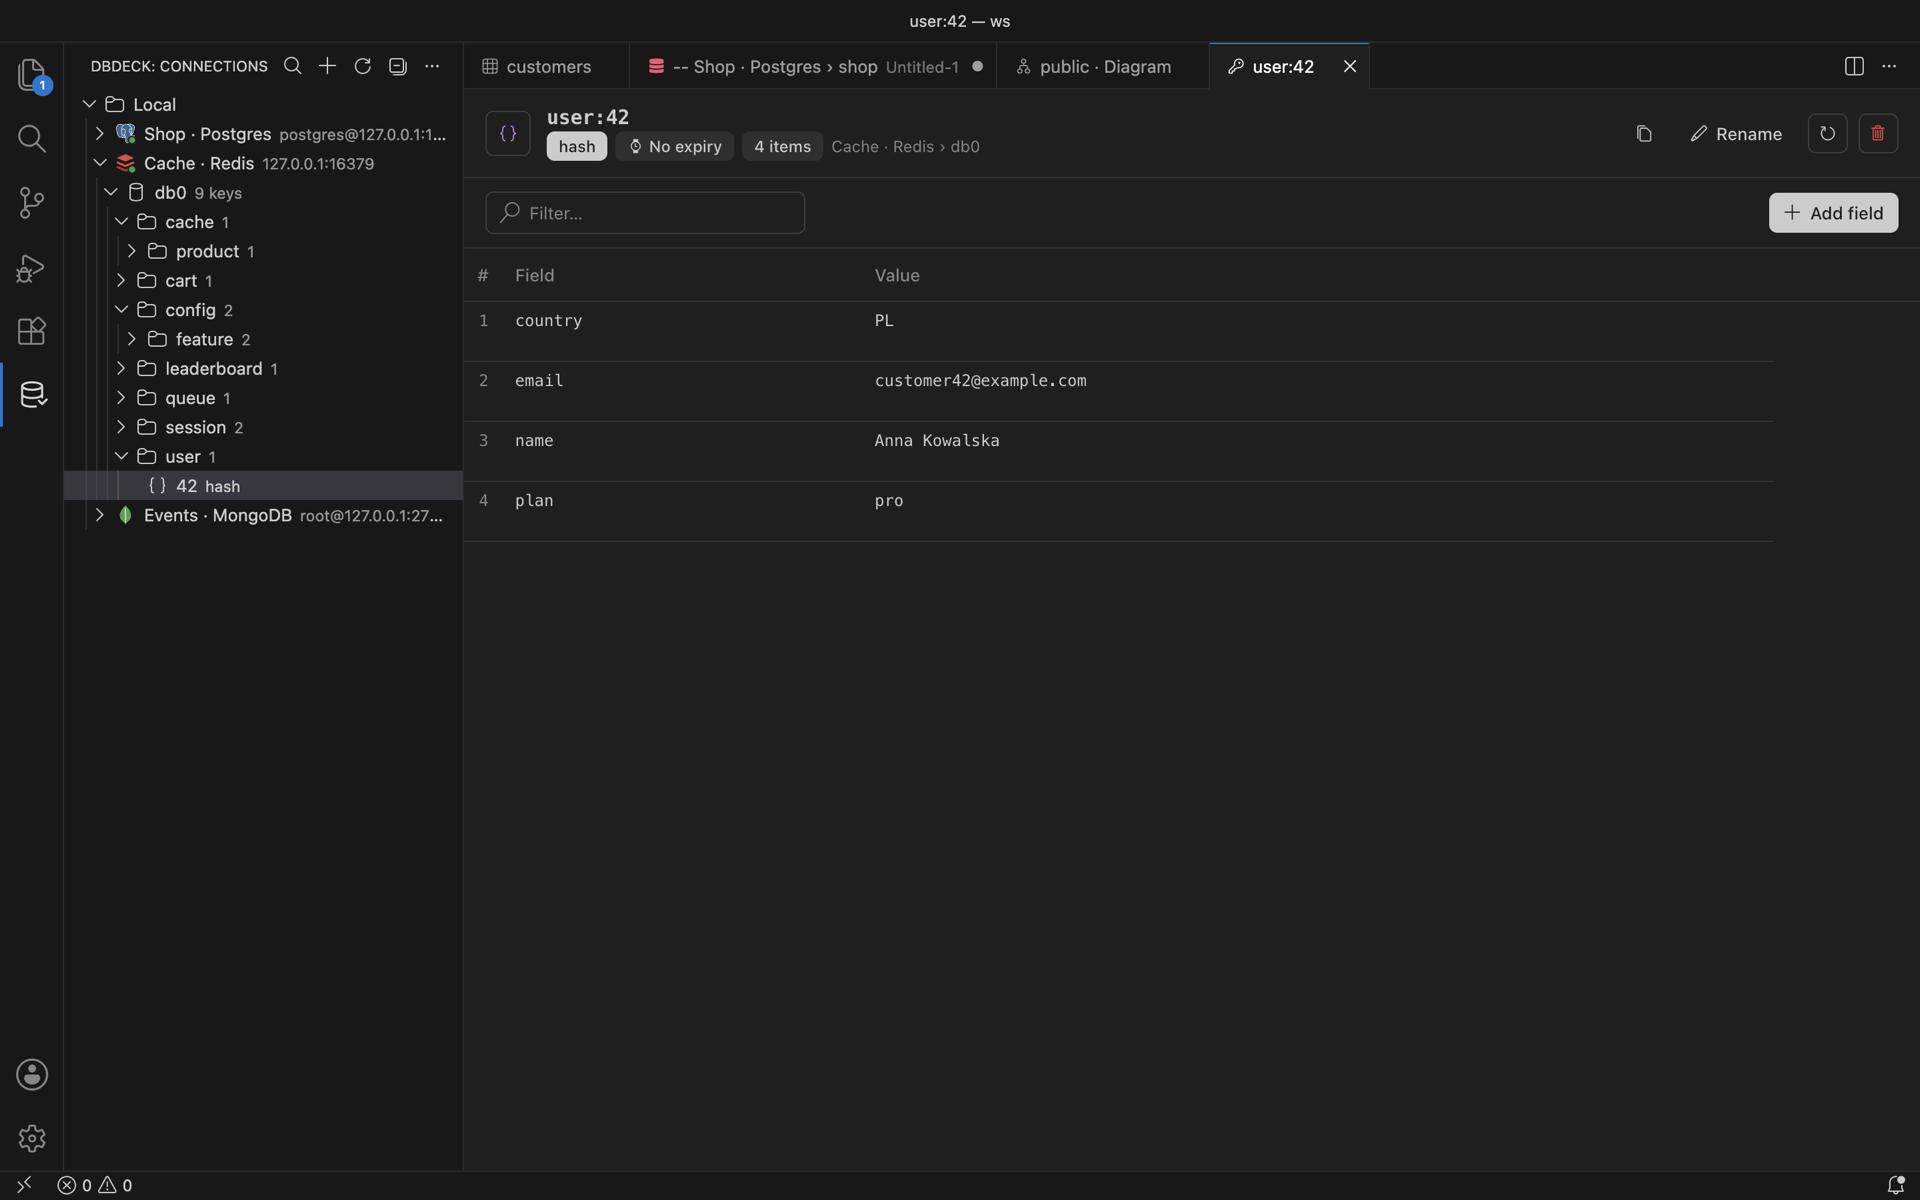Select the Anna Kowalska value cell

point(937,441)
